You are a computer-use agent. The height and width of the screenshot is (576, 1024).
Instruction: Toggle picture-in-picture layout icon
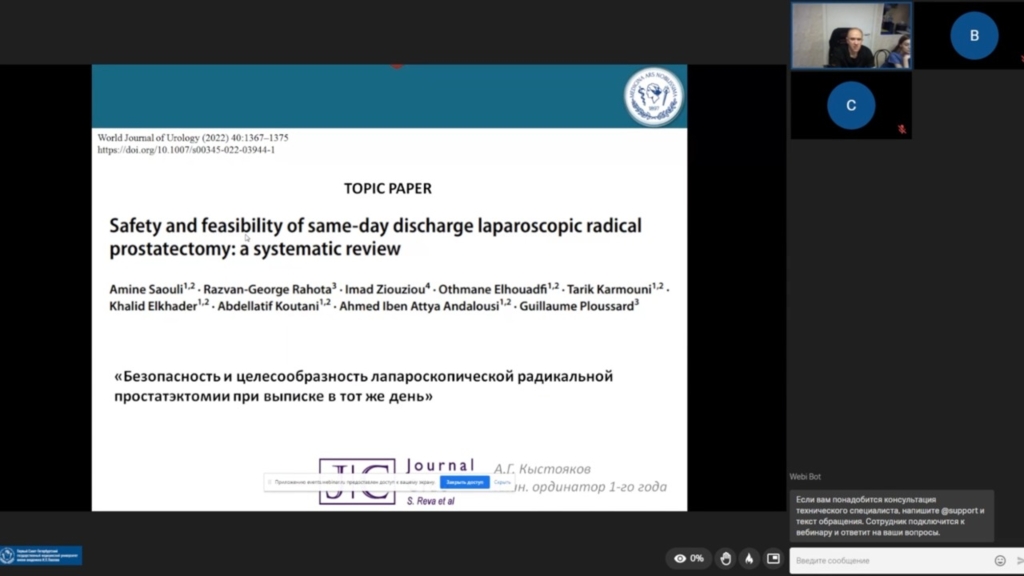773,558
